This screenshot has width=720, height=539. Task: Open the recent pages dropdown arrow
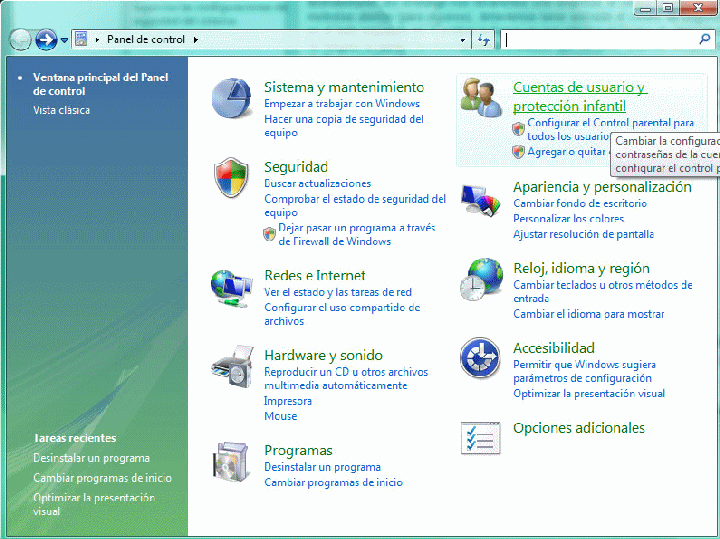pyautogui.click(x=64, y=40)
